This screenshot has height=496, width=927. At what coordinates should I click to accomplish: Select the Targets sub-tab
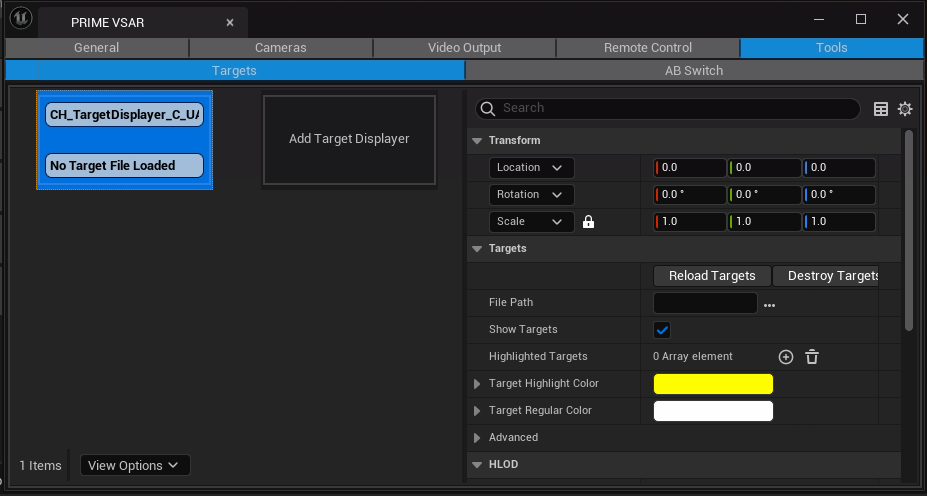pos(235,70)
